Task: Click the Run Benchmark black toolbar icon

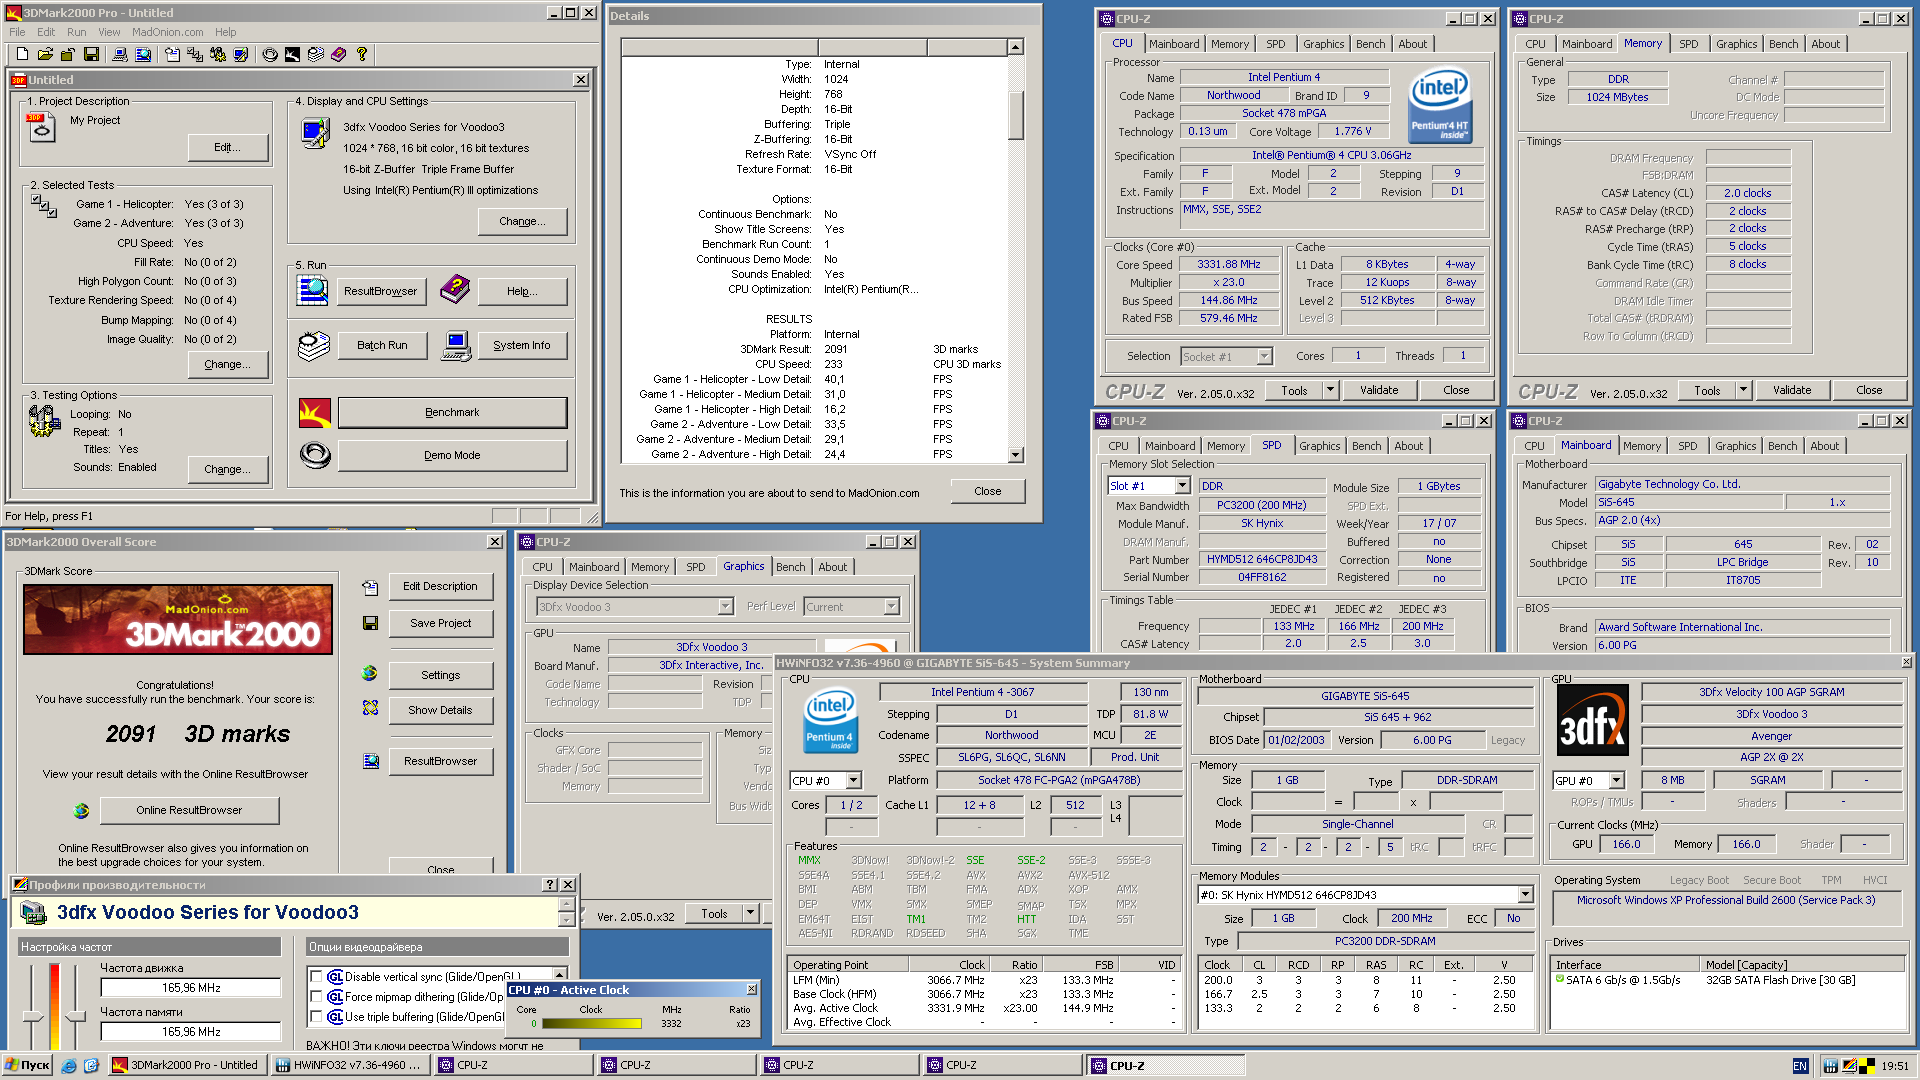Action: (292, 54)
